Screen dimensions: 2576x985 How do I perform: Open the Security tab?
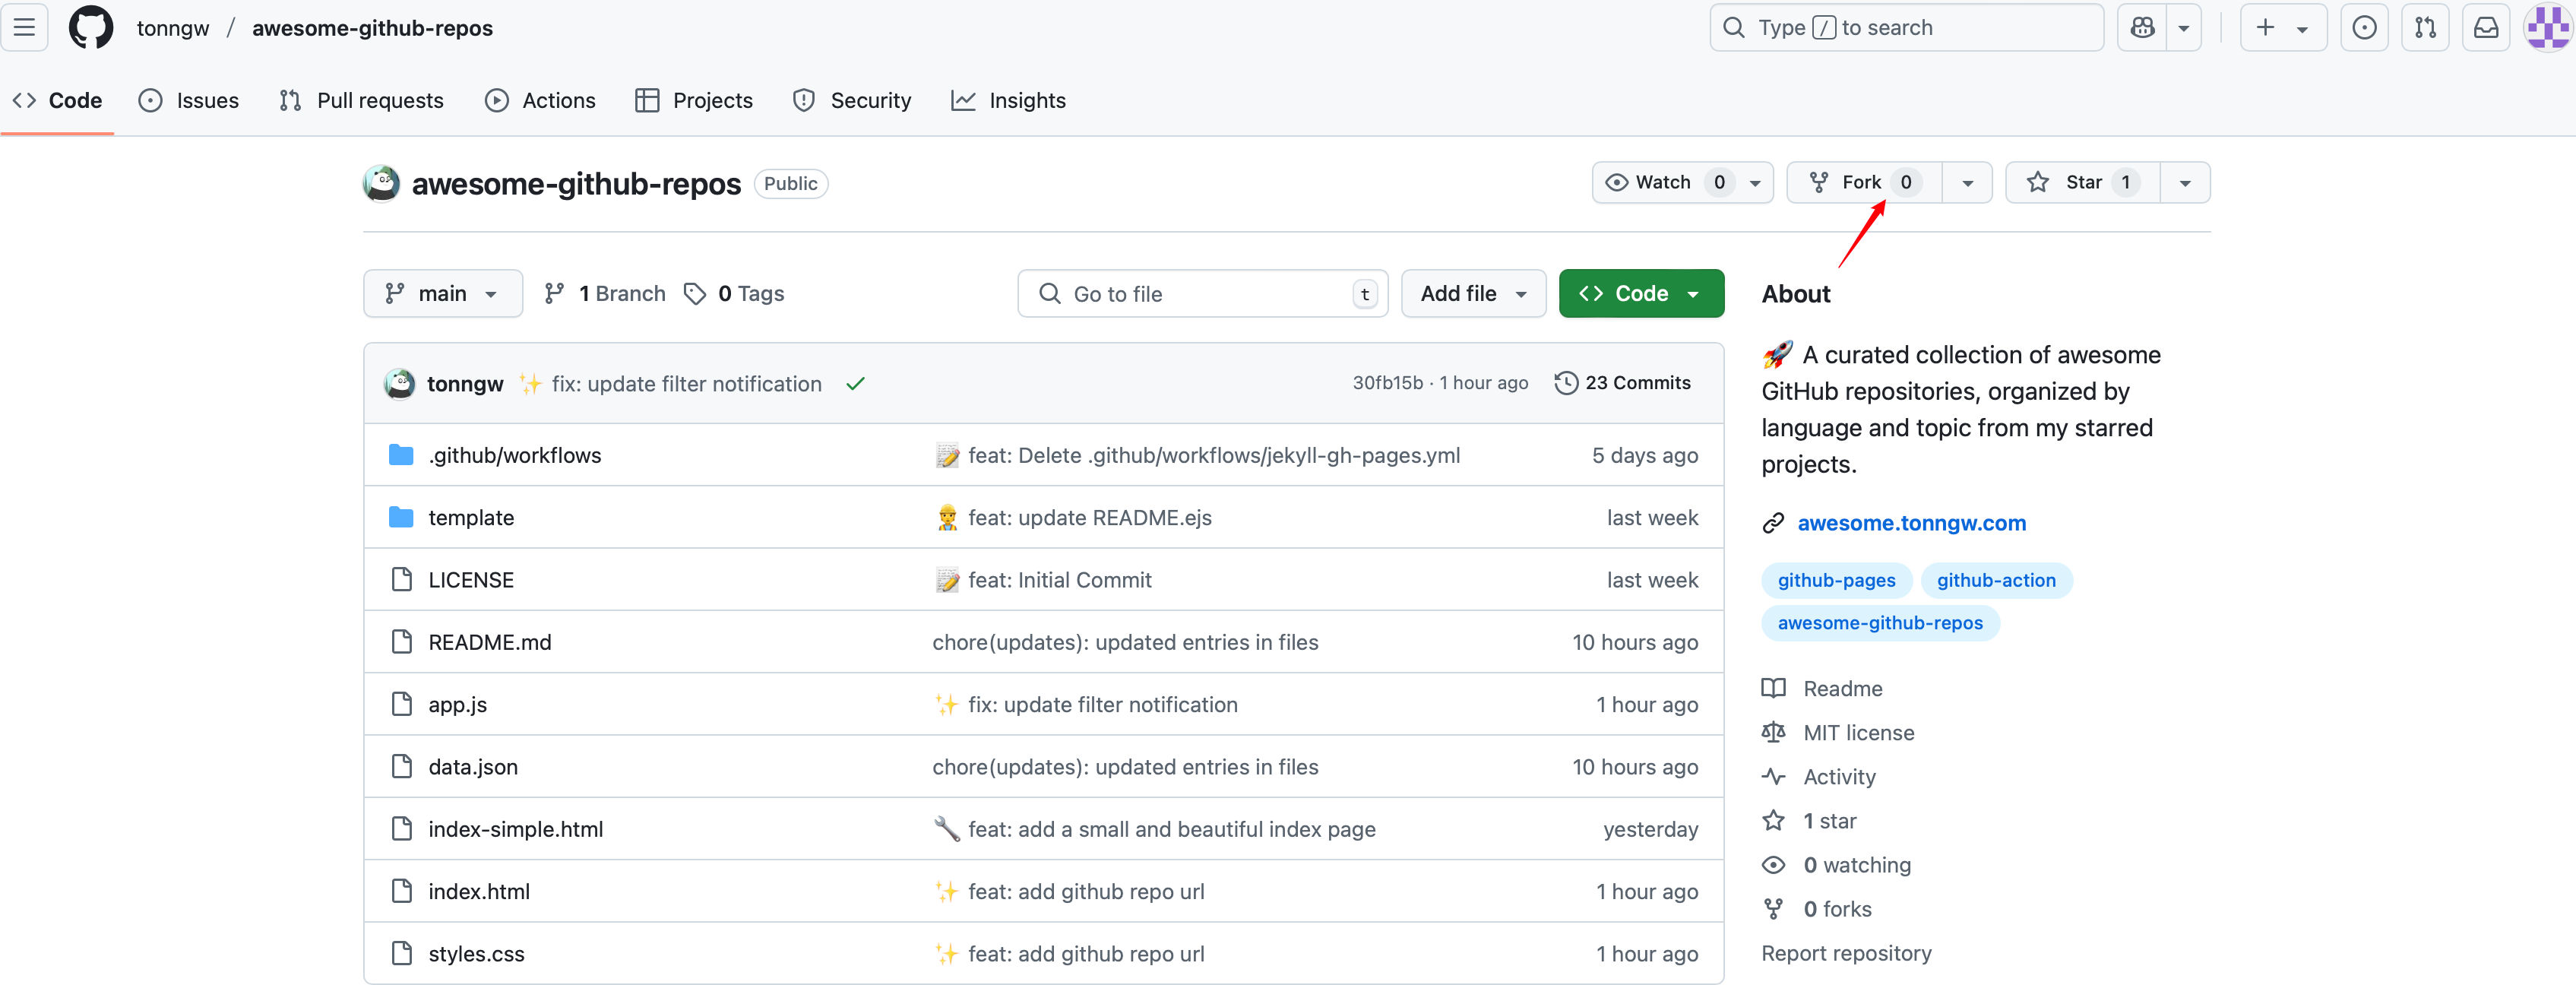(x=852, y=100)
